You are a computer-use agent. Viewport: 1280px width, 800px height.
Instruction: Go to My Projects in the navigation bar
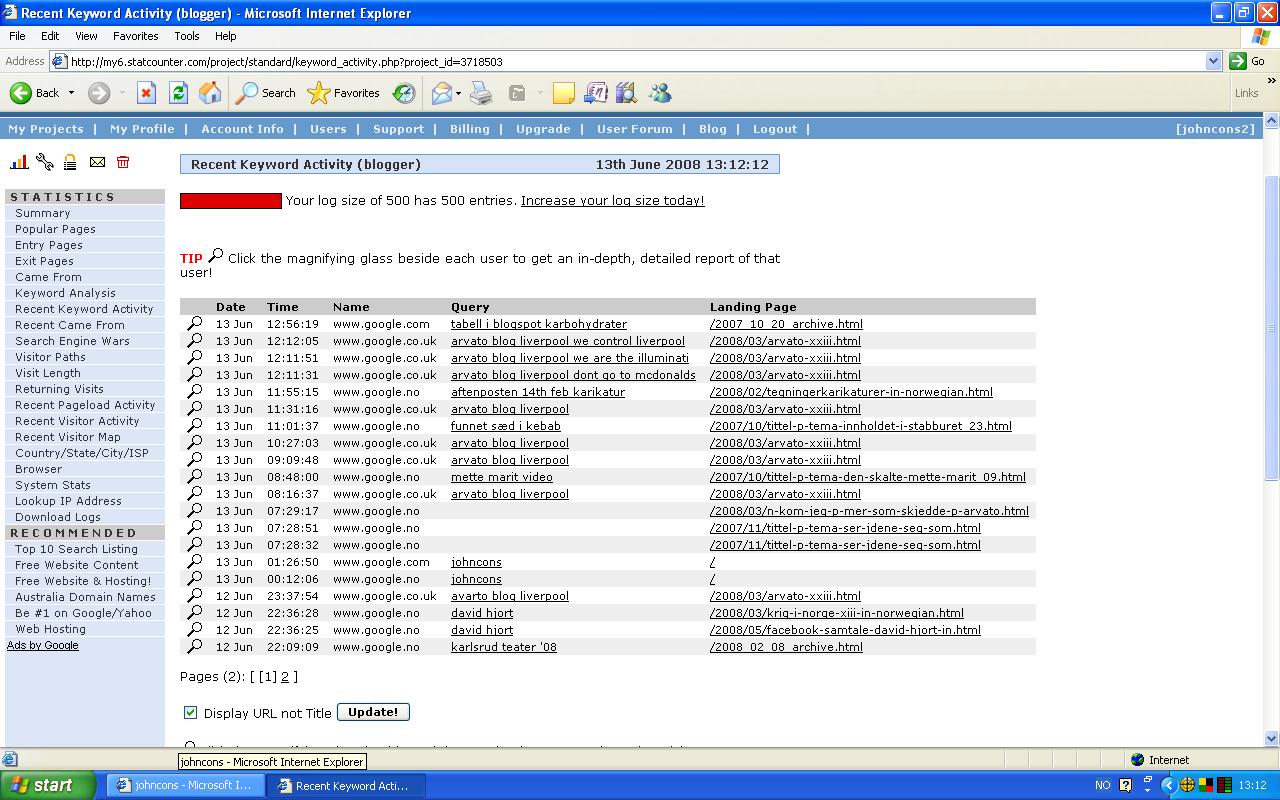tap(46, 129)
